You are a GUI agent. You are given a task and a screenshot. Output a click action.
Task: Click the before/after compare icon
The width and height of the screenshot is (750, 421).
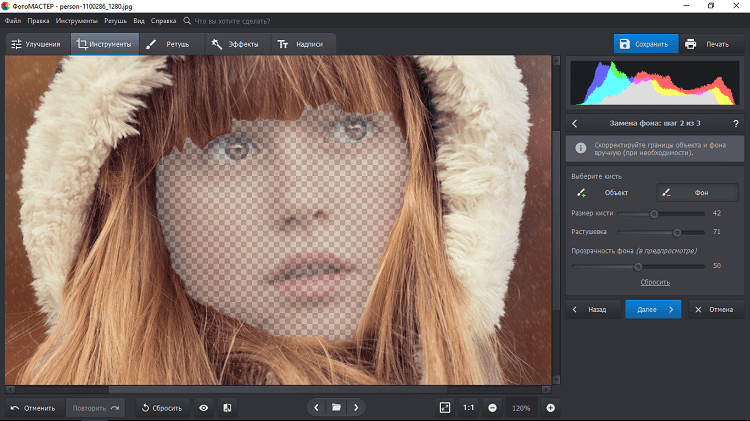coord(227,408)
